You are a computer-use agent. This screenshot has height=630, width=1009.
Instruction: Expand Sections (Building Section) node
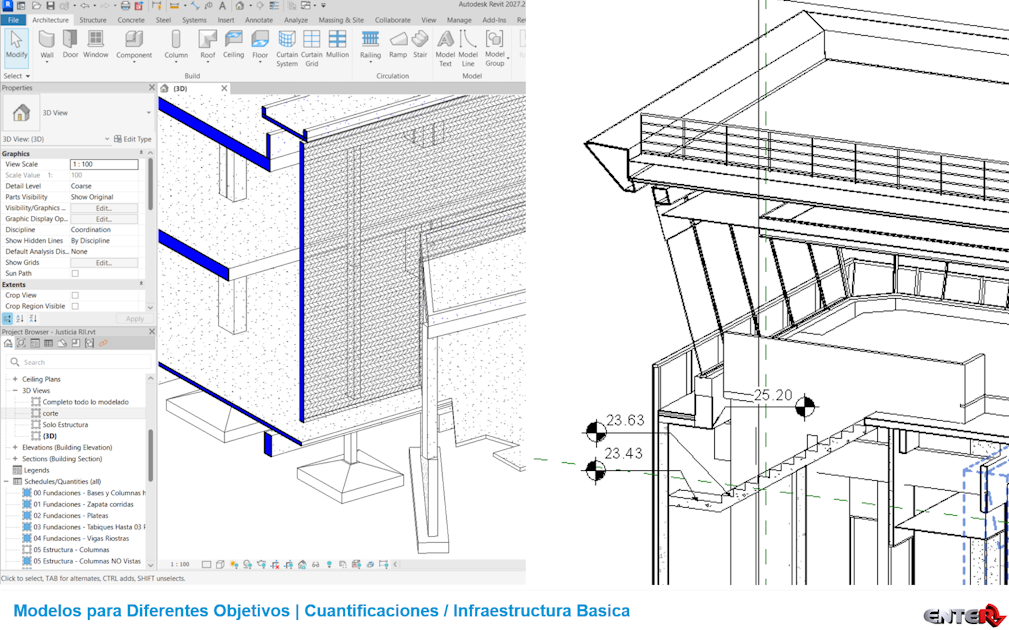point(15,459)
